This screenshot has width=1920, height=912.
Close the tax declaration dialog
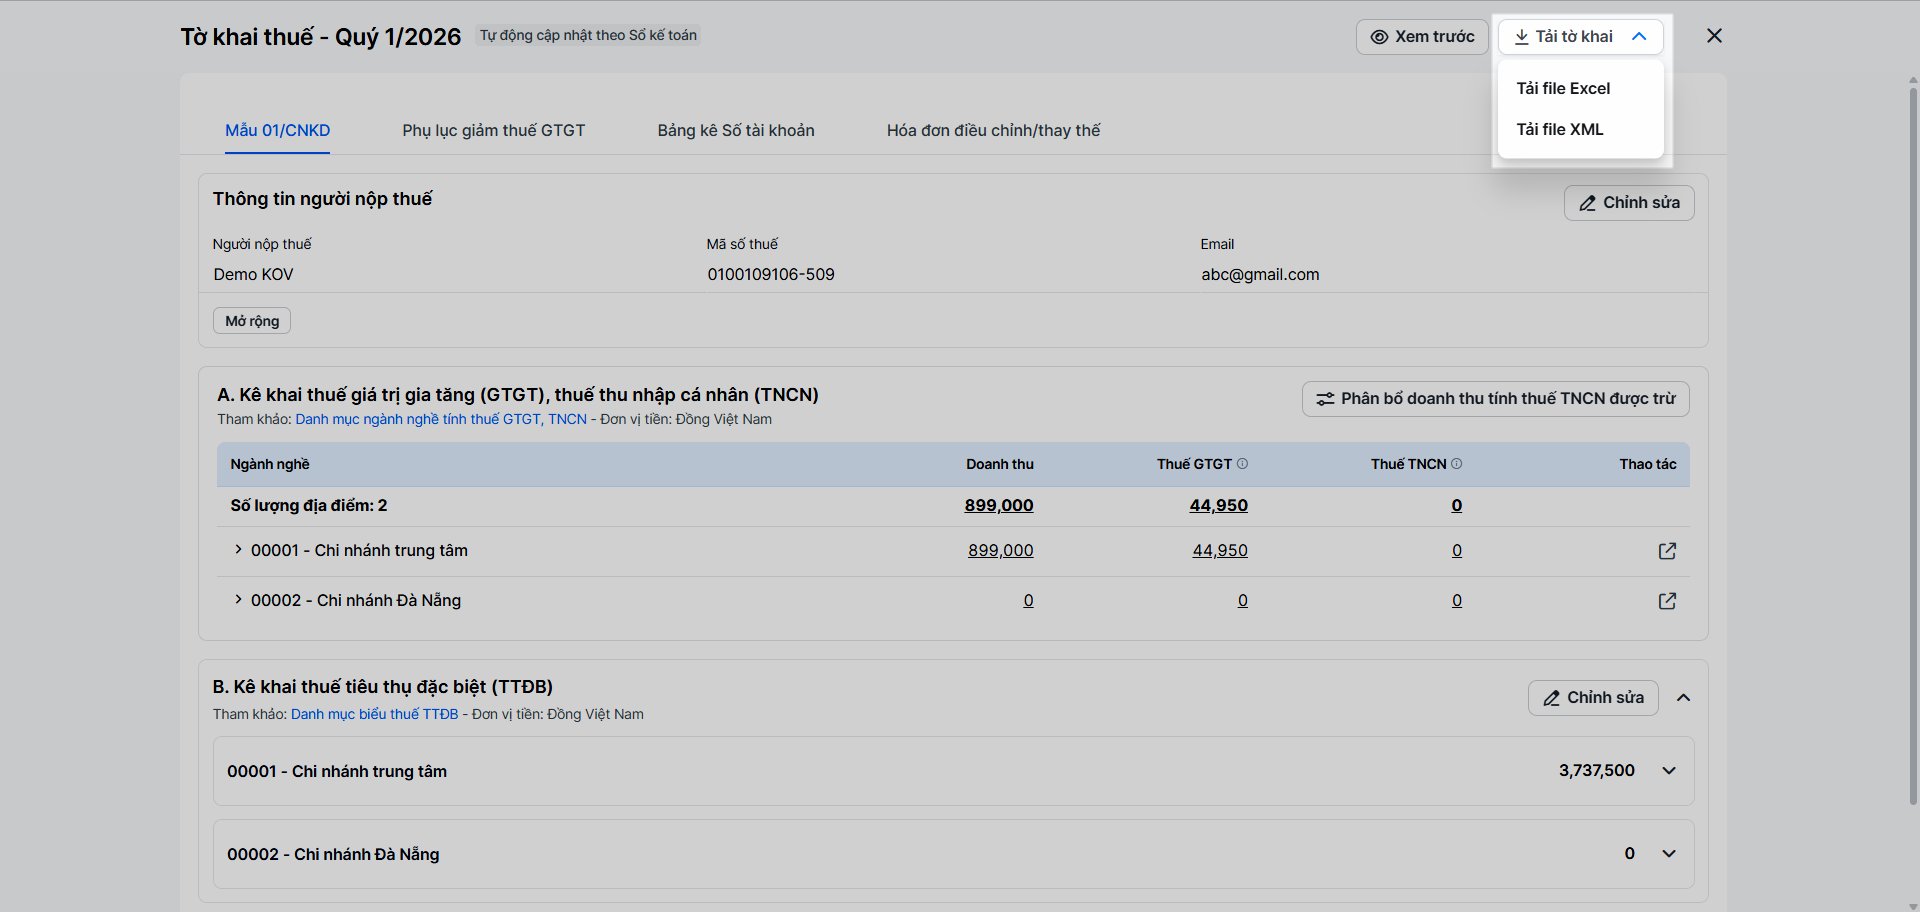point(1714,36)
